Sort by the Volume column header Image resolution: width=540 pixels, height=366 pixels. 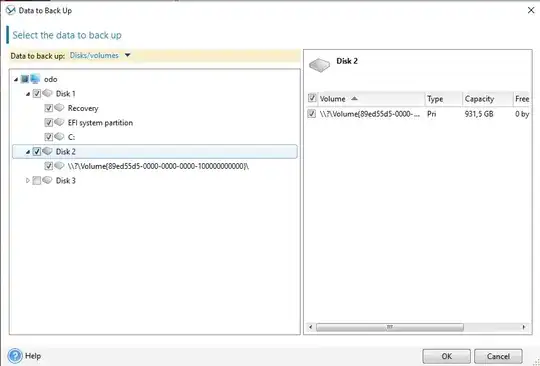[x=371, y=99]
